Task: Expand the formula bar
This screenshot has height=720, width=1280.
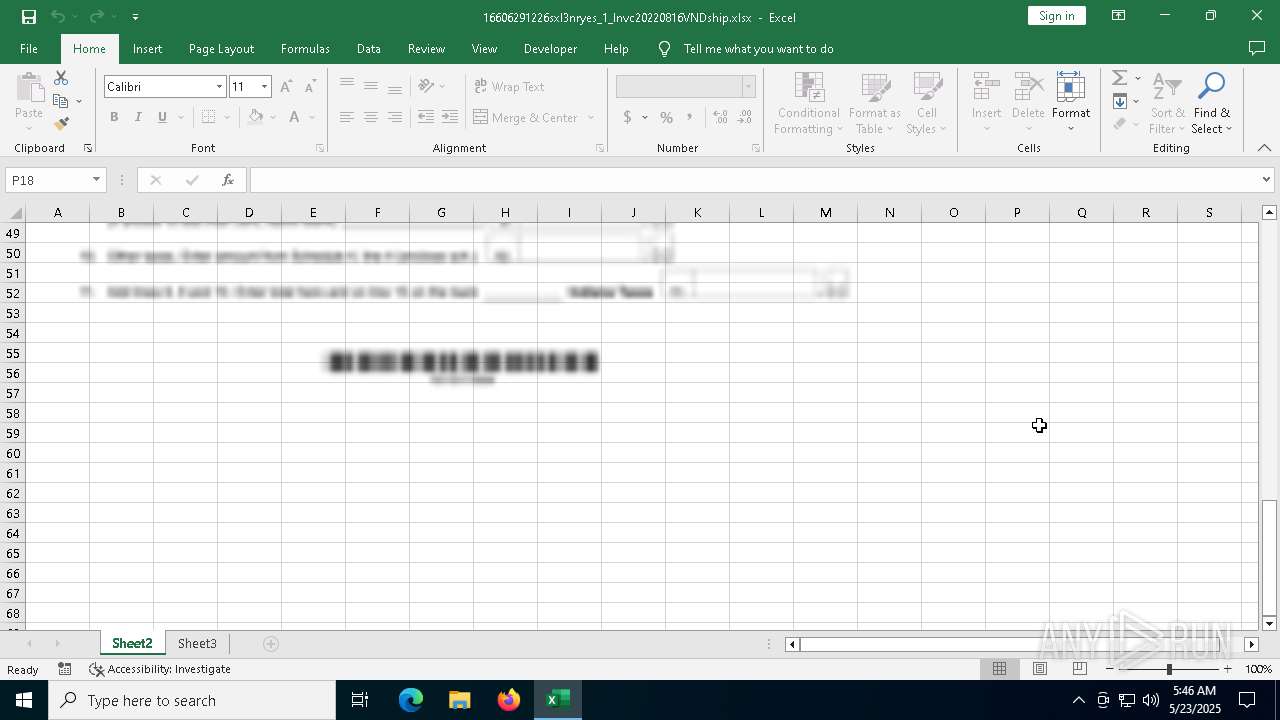Action: tap(1266, 180)
